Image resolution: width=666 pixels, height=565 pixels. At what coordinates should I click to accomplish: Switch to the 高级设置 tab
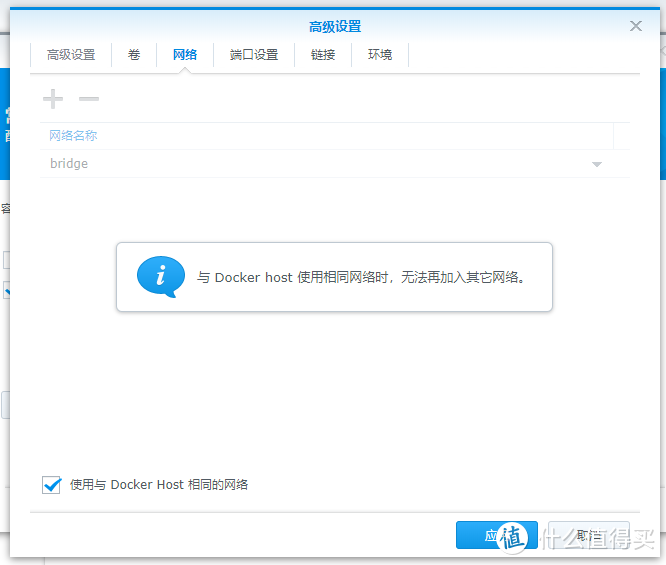click(71, 55)
